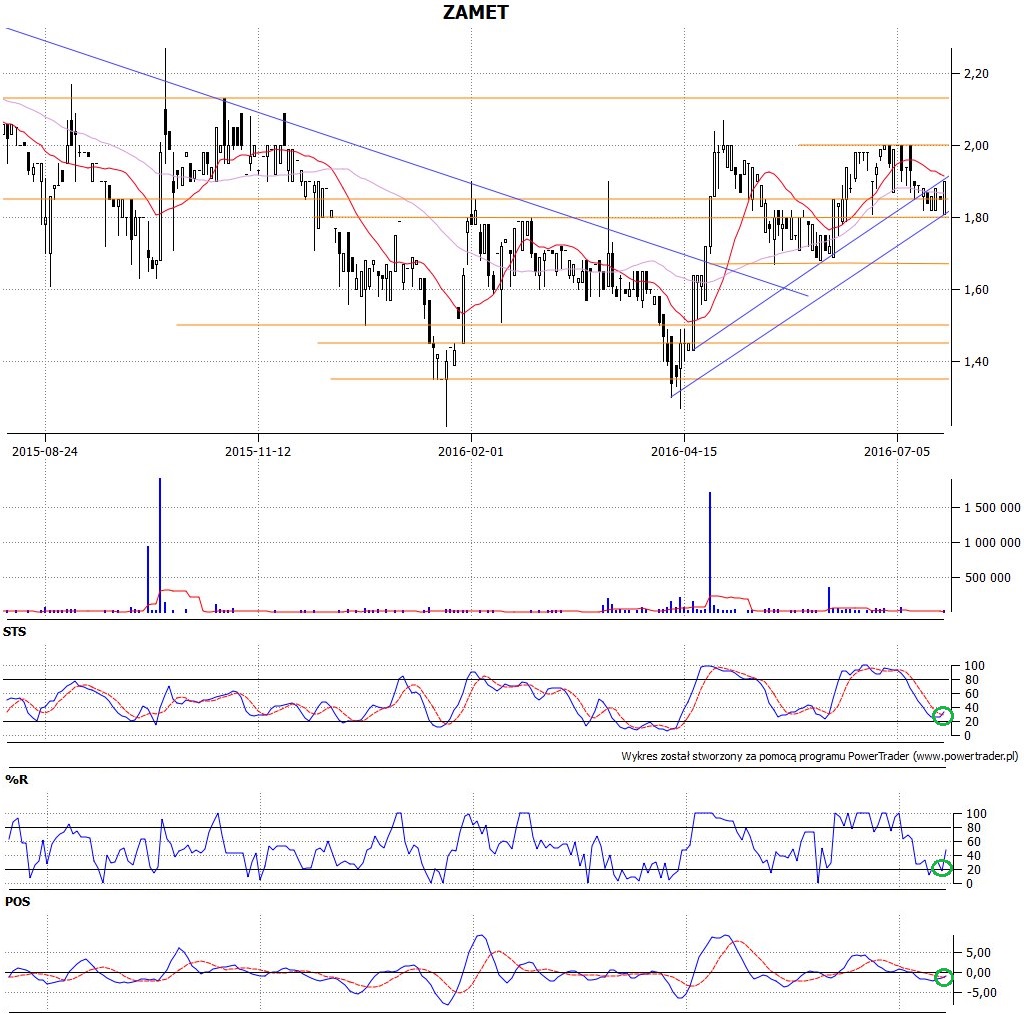1024x1014 pixels.
Task: Click the POS indicator label
Action: (x=17, y=902)
